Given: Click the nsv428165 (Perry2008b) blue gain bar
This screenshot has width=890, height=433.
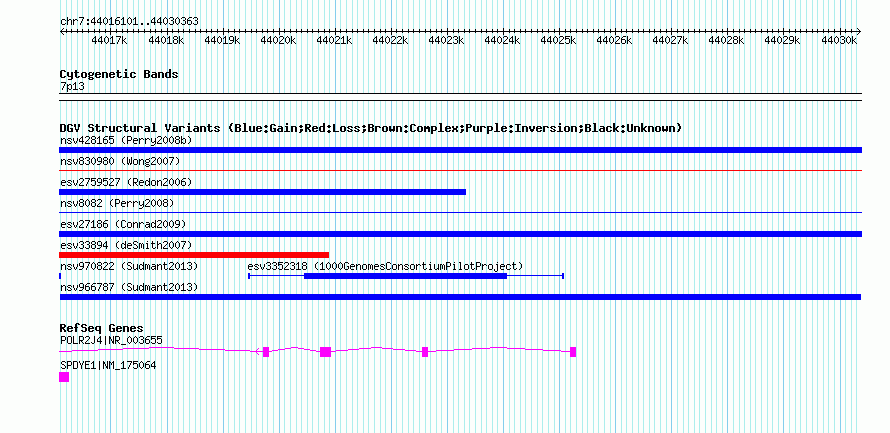Looking at the screenshot, I should [x=460, y=150].
